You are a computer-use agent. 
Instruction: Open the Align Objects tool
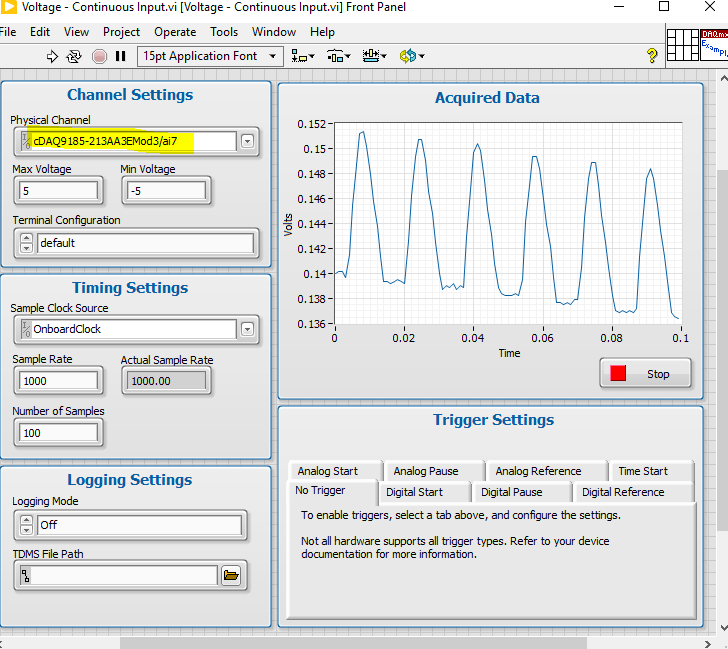[x=303, y=57]
